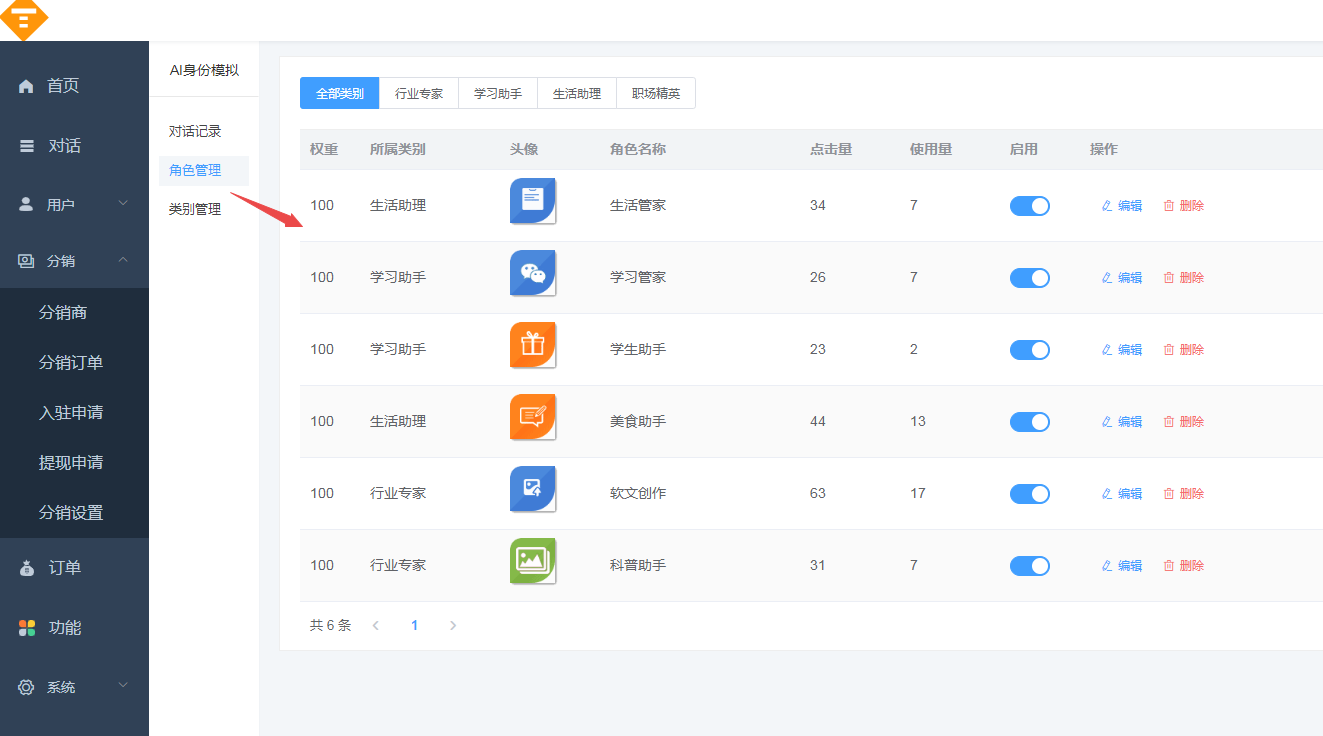Click the 科普助手 green picture avatar
The height and width of the screenshot is (736, 1323).
point(533,561)
